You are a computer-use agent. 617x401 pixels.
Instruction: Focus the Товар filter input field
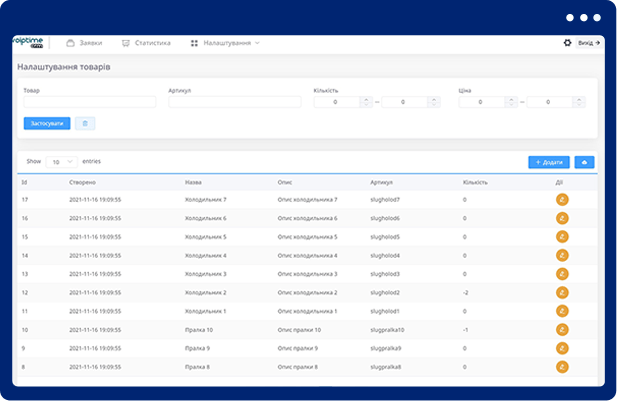click(90, 102)
